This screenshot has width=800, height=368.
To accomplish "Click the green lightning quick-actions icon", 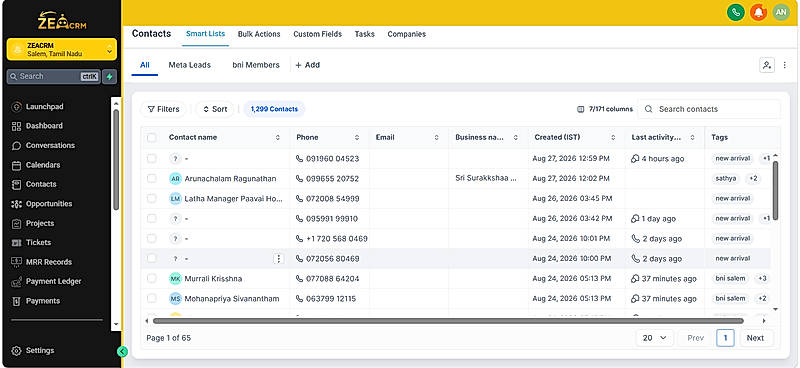I will [109, 77].
